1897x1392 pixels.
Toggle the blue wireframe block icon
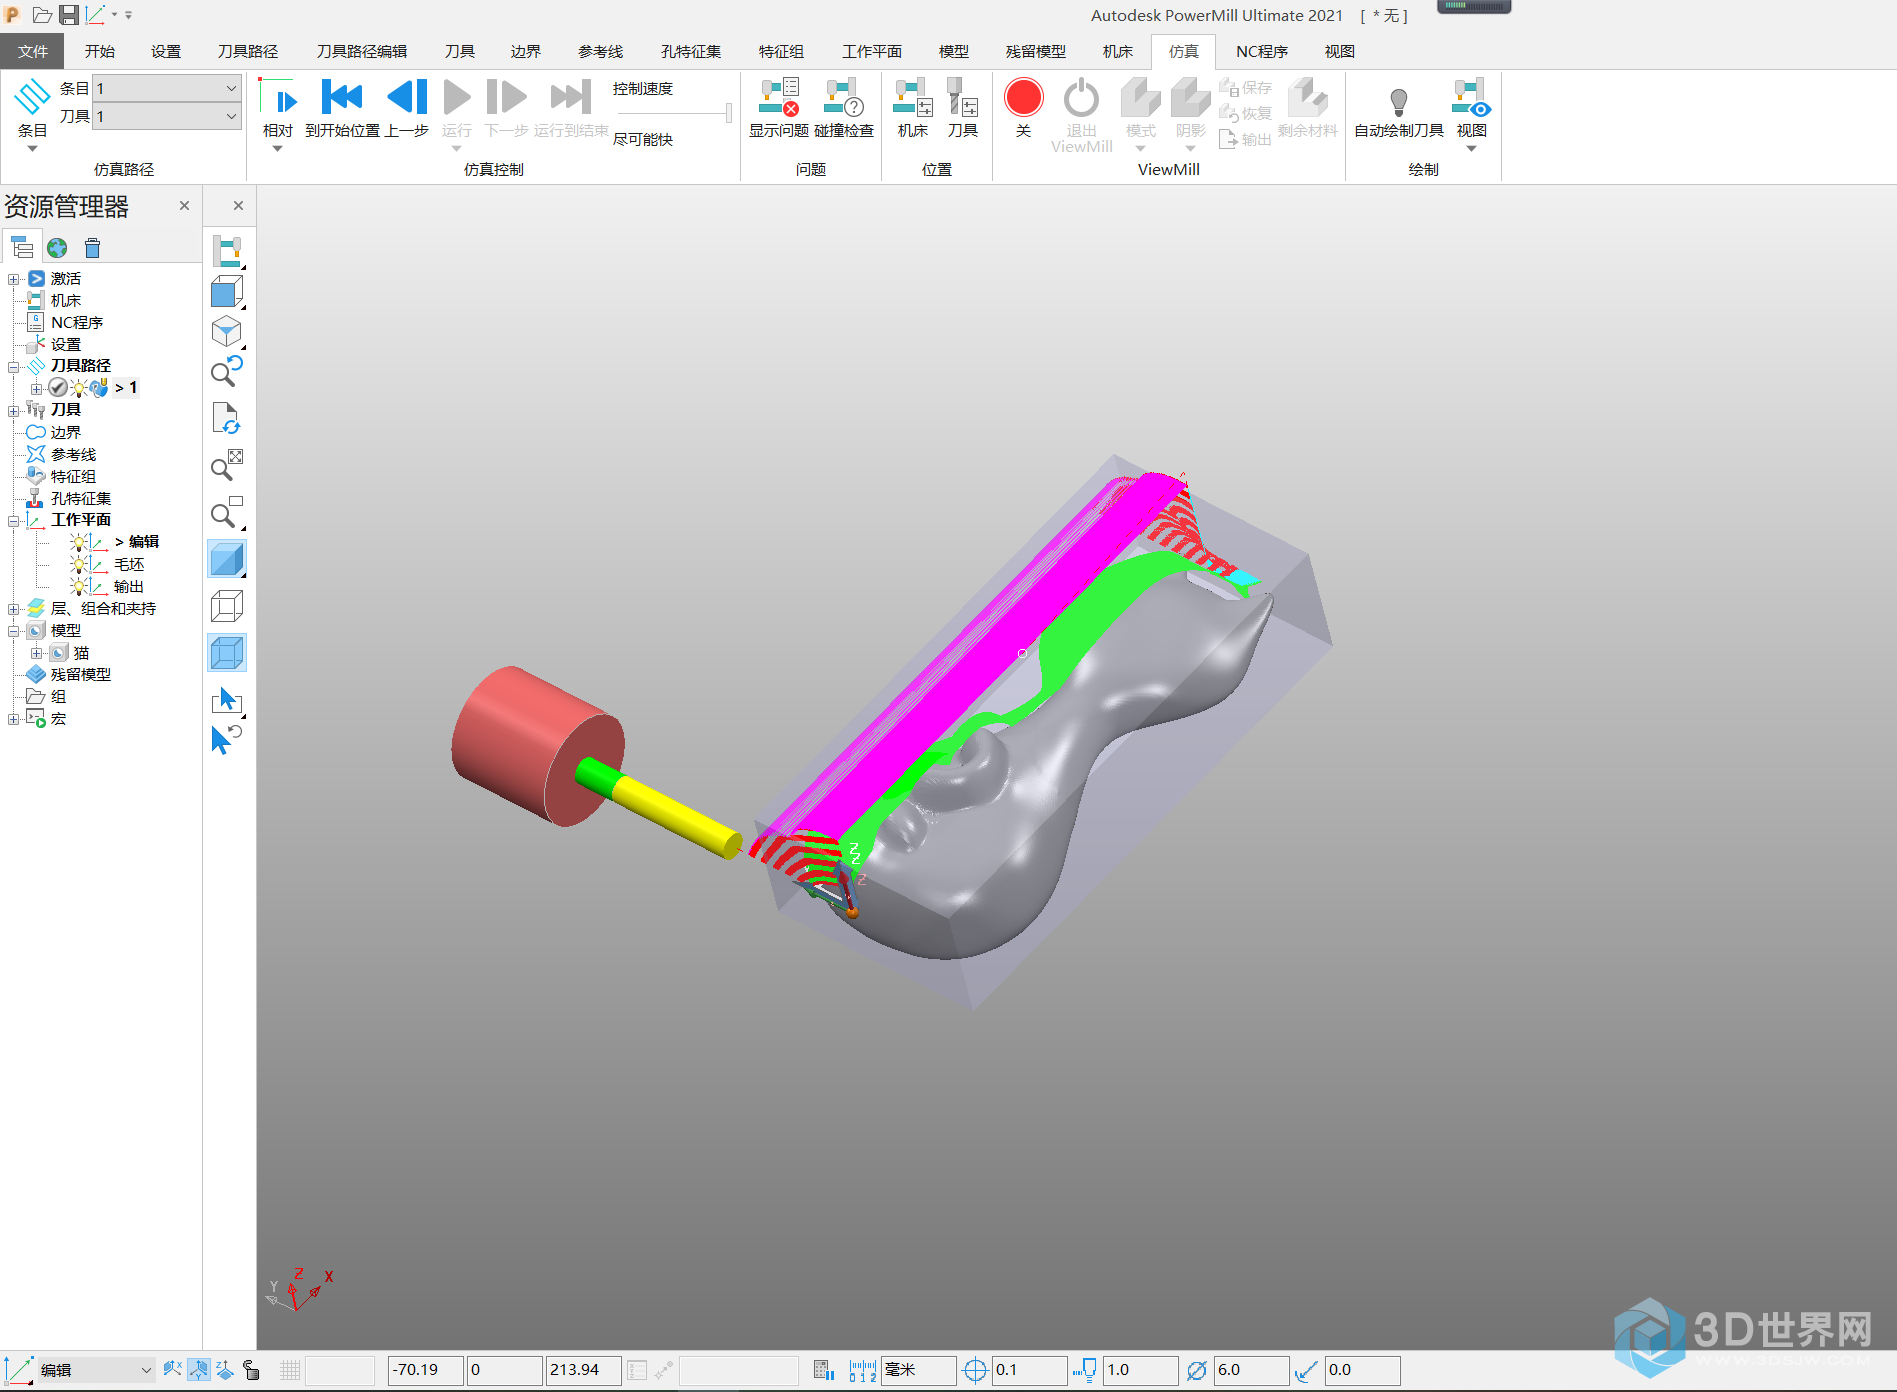(x=227, y=653)
